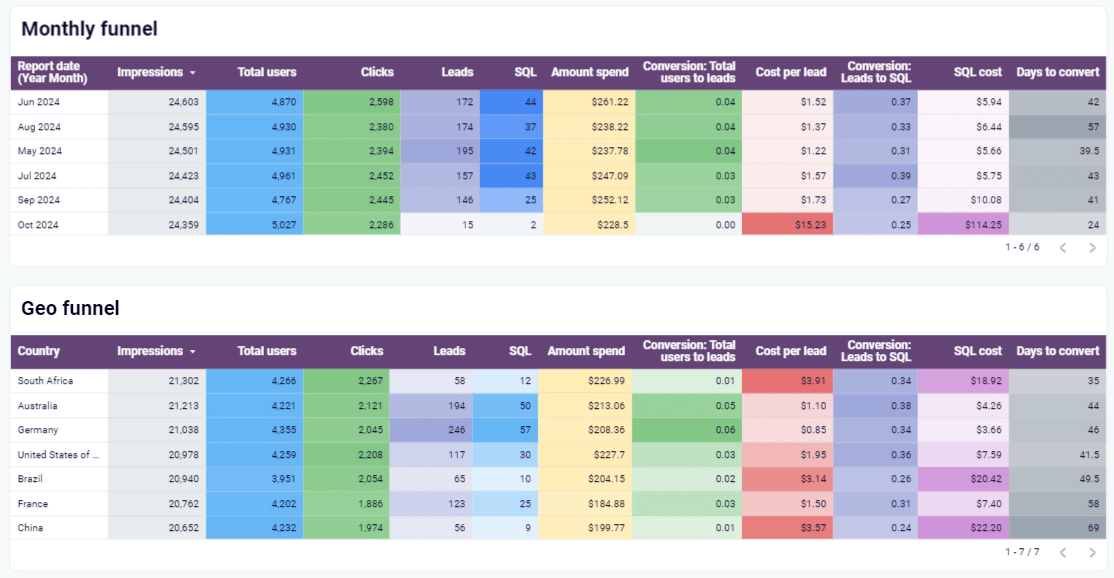Select the truncated United States of... country cell
This screenshot has height=578, width=1114.
(58, 454)
